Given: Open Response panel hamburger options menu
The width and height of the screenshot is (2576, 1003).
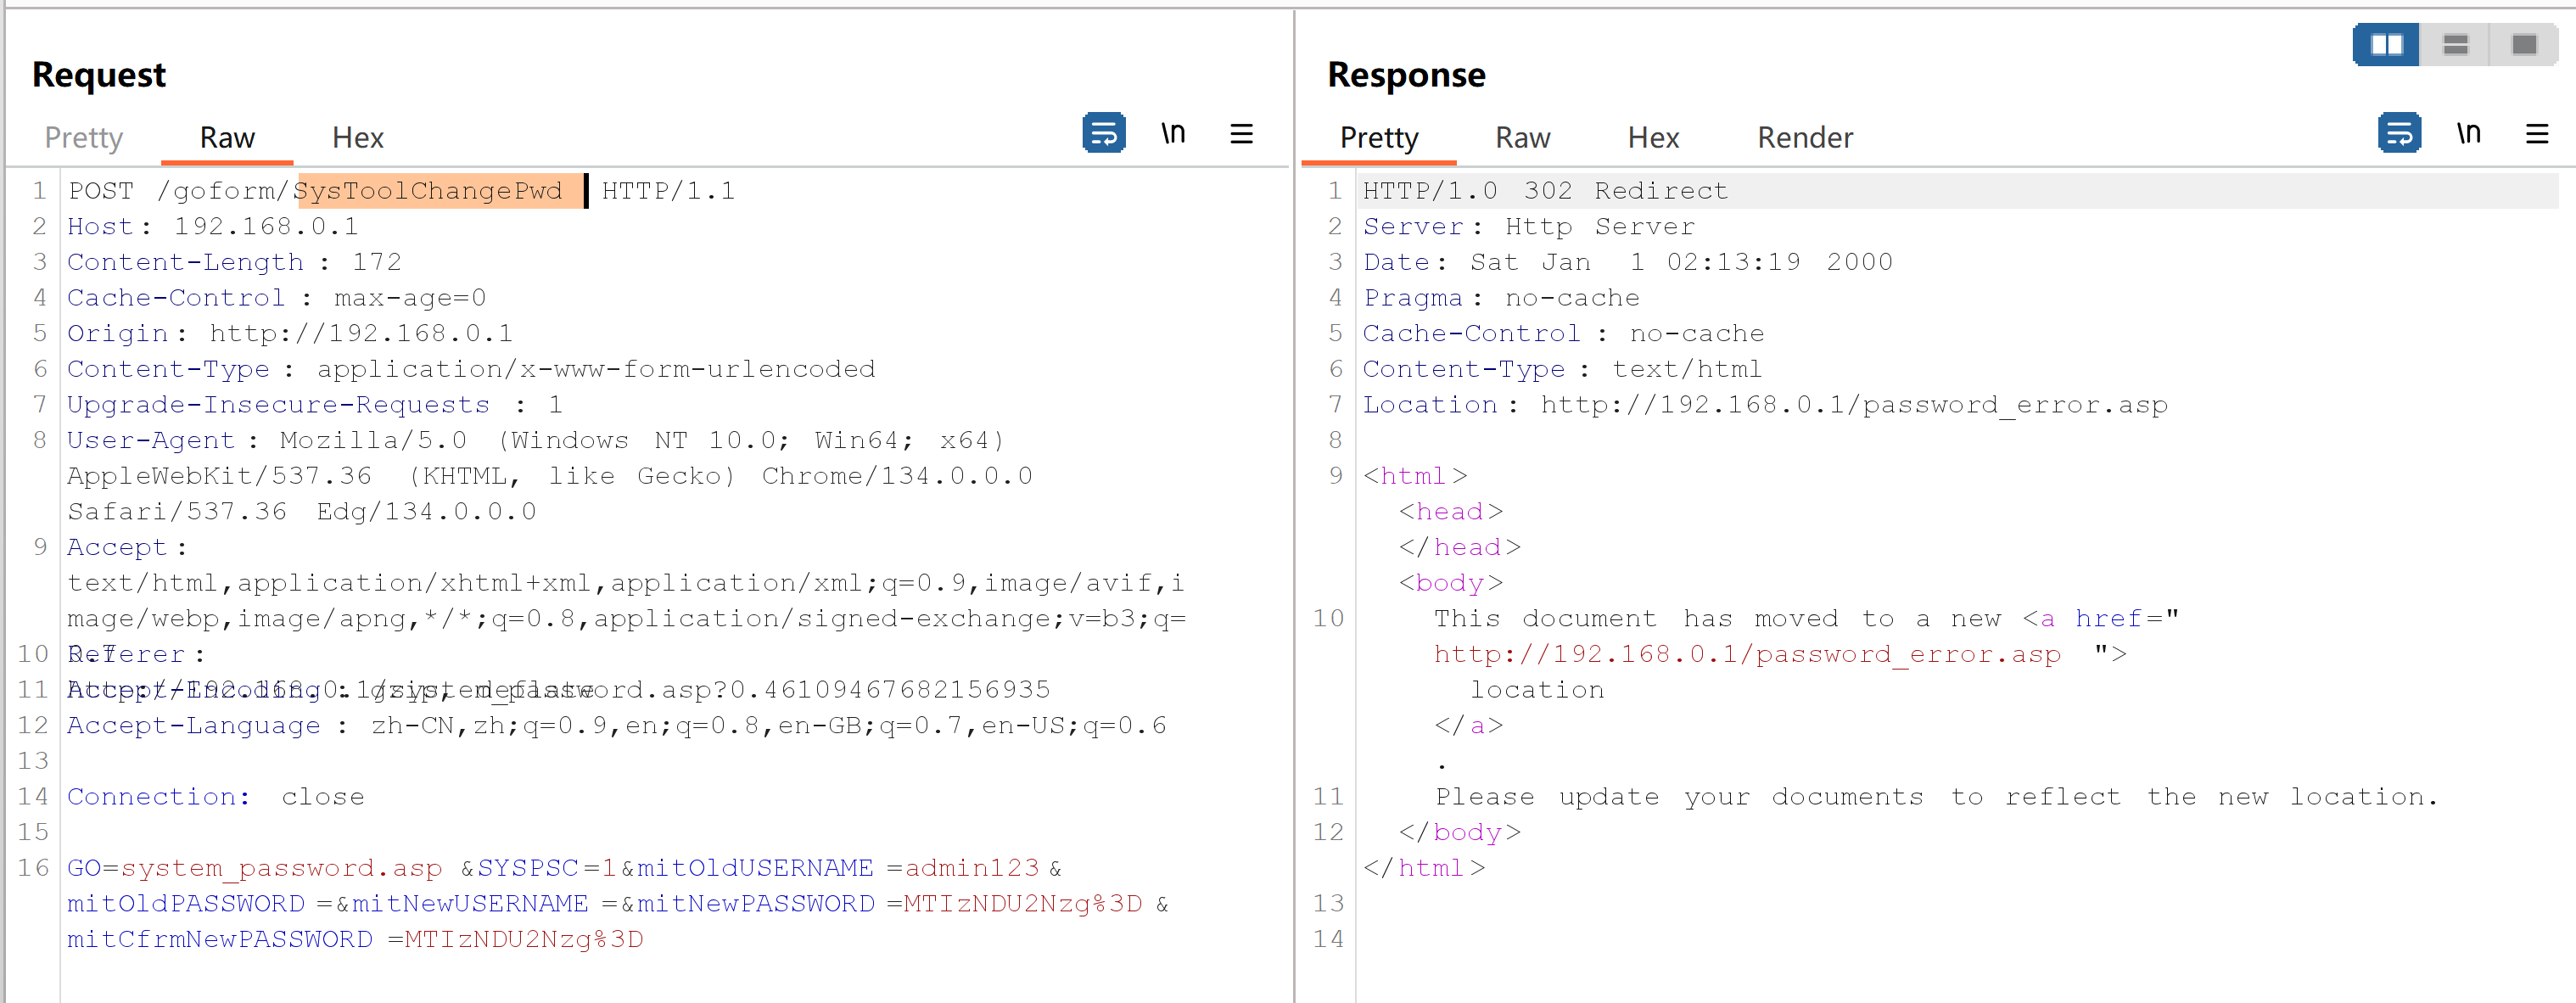Looking at the screenshot, I should tap(2536, 133).
